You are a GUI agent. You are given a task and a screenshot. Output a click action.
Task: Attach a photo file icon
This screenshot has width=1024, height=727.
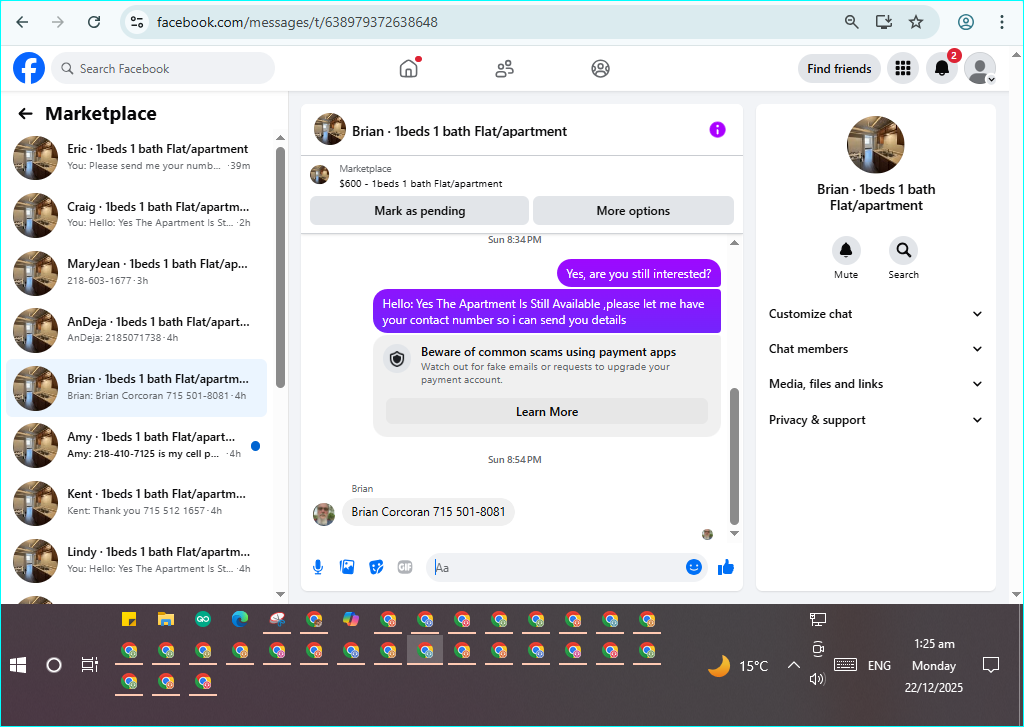tap(347, 567)
